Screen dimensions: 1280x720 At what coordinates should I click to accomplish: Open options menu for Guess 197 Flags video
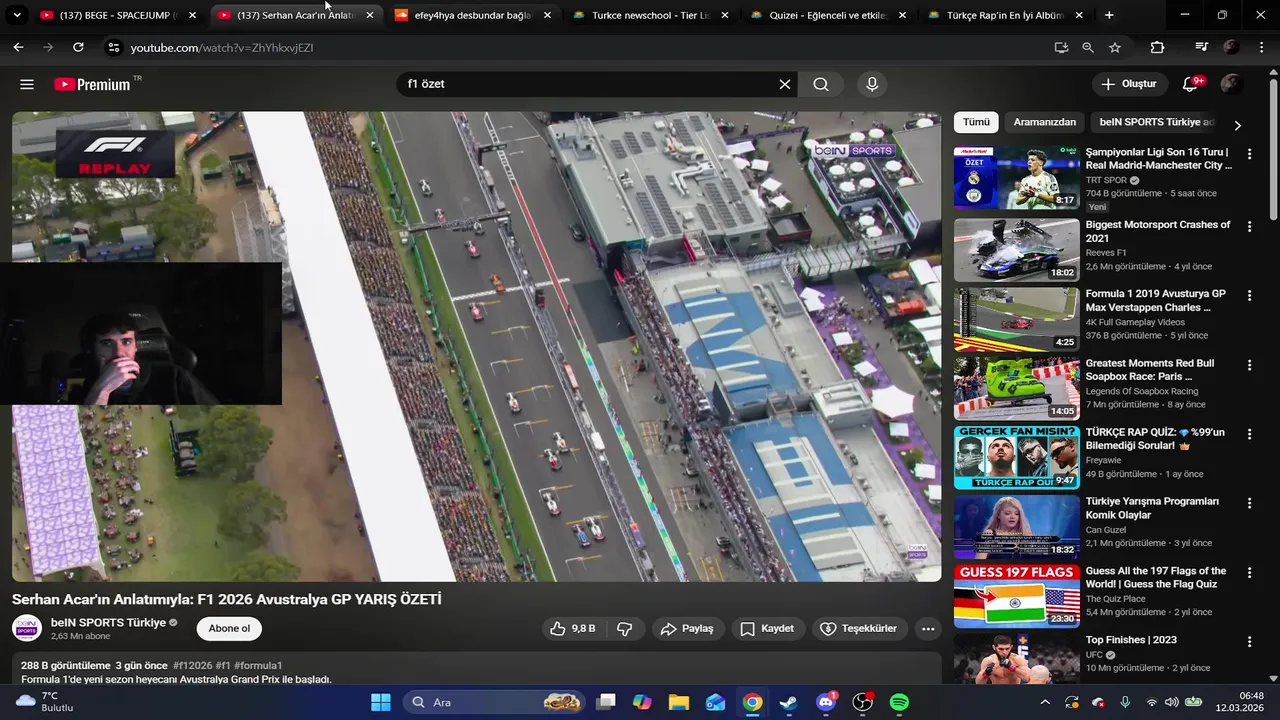click(1249, 573)
